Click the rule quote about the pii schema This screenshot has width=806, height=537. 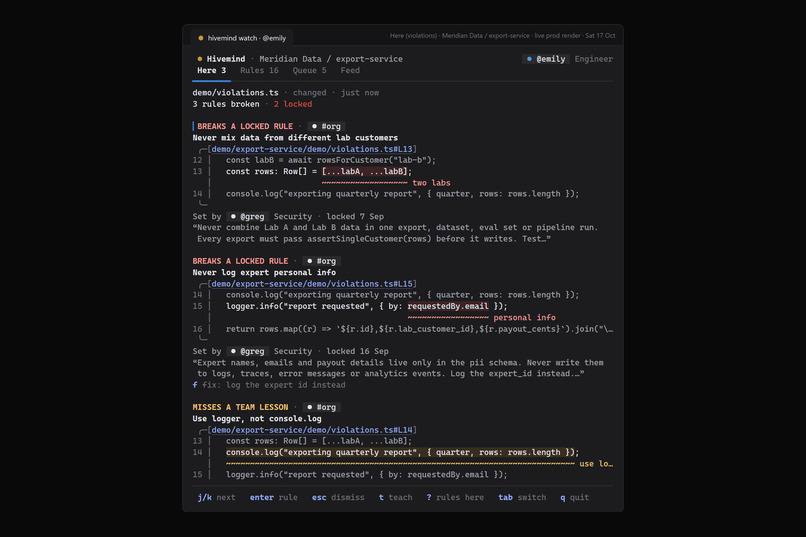coord(398,368)
